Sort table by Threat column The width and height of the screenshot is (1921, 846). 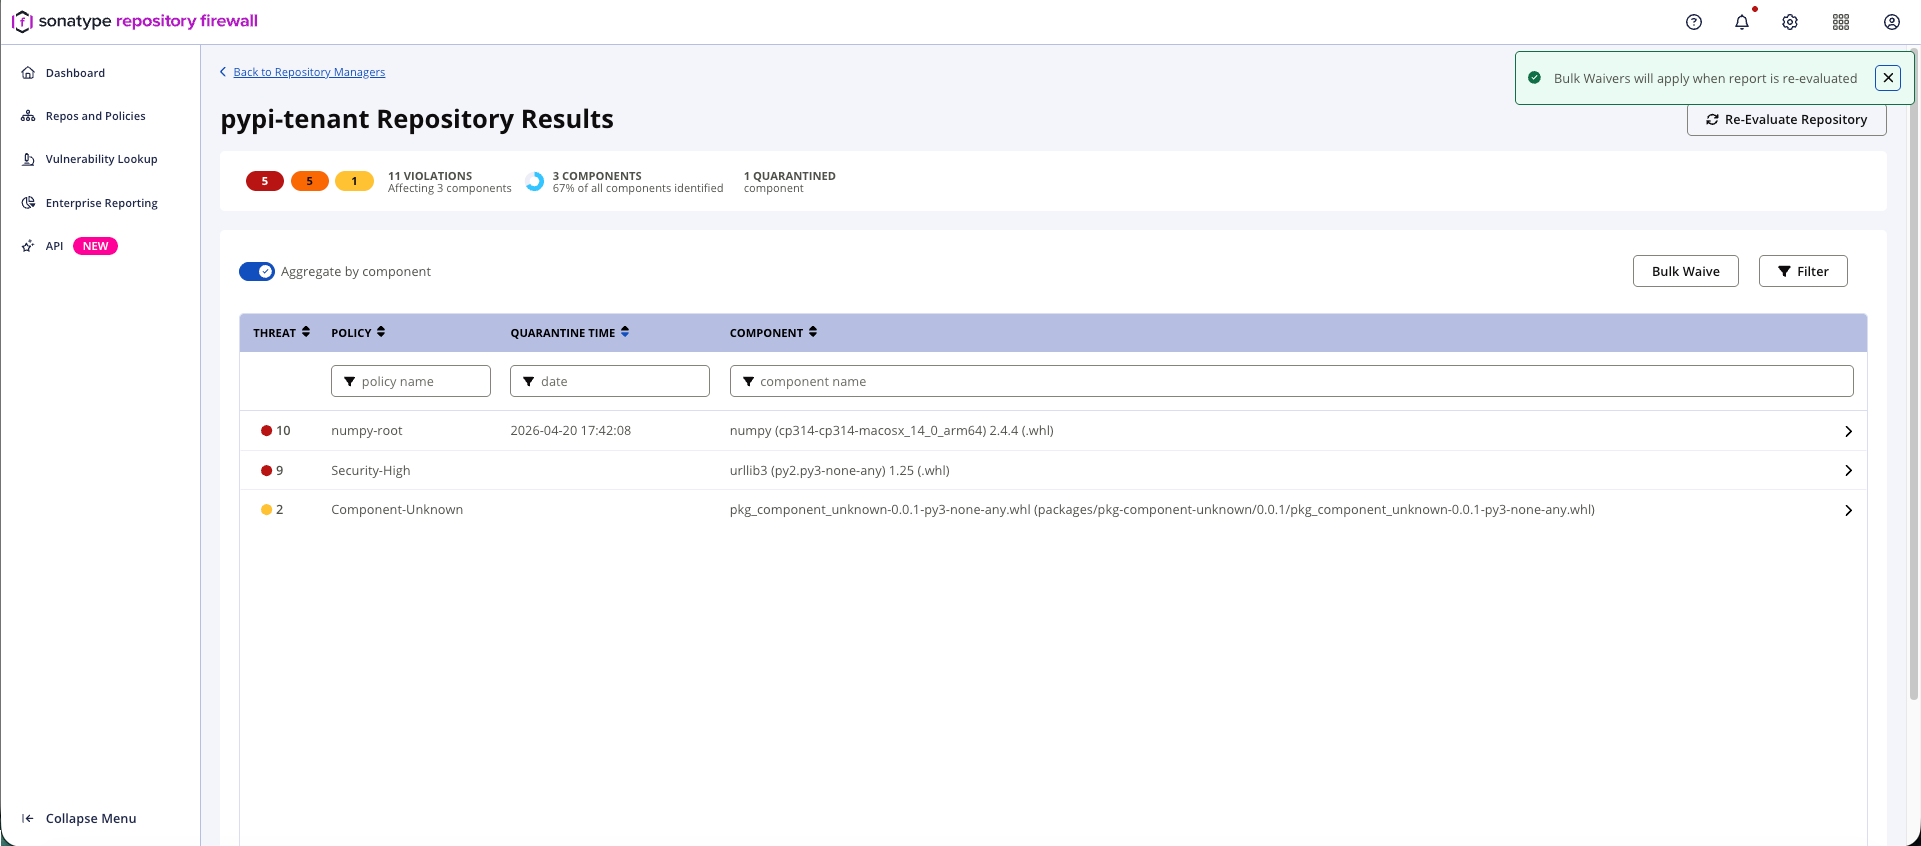click(x=281, y=332)
